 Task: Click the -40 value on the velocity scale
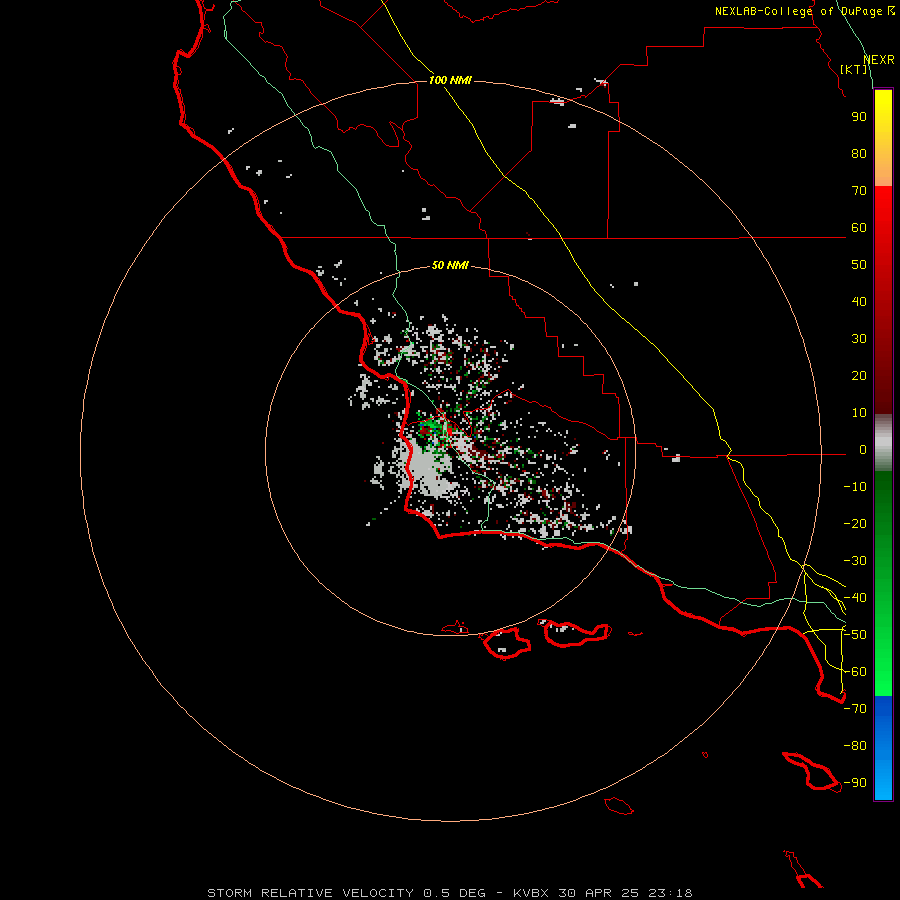855,598
